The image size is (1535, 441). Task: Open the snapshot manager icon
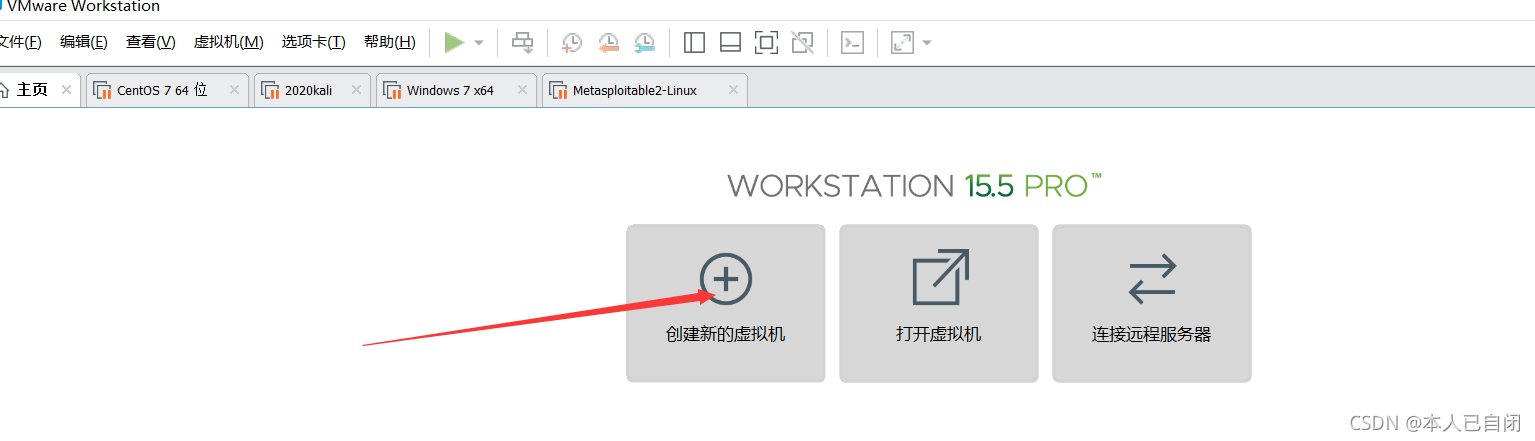[x=645, y=42]
